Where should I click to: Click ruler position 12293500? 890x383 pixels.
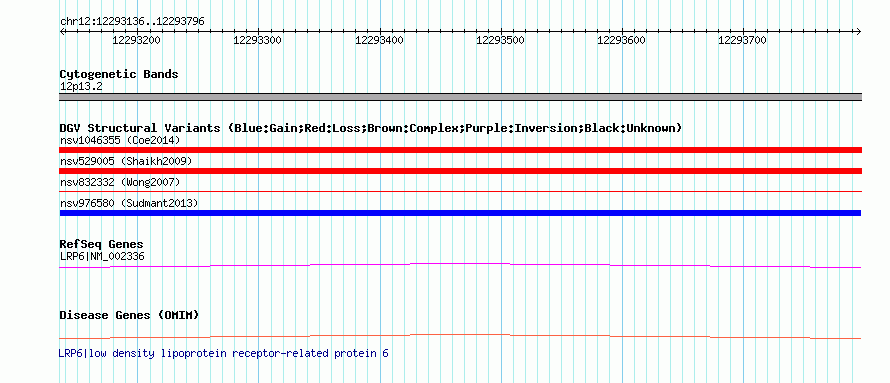pyautogui.click(x=500, y=40)
